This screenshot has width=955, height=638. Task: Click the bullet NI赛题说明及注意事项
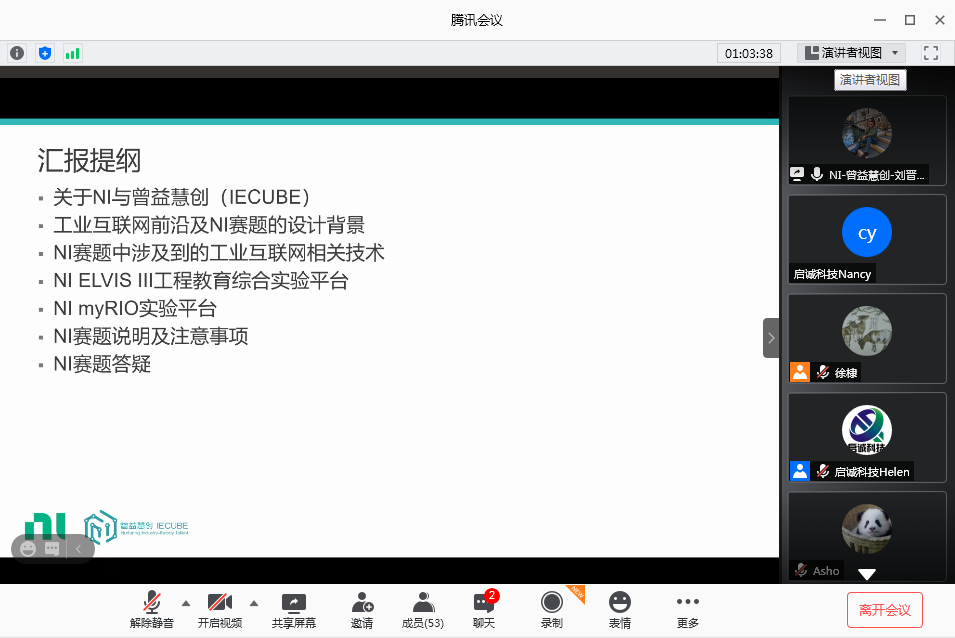[151, 336]
